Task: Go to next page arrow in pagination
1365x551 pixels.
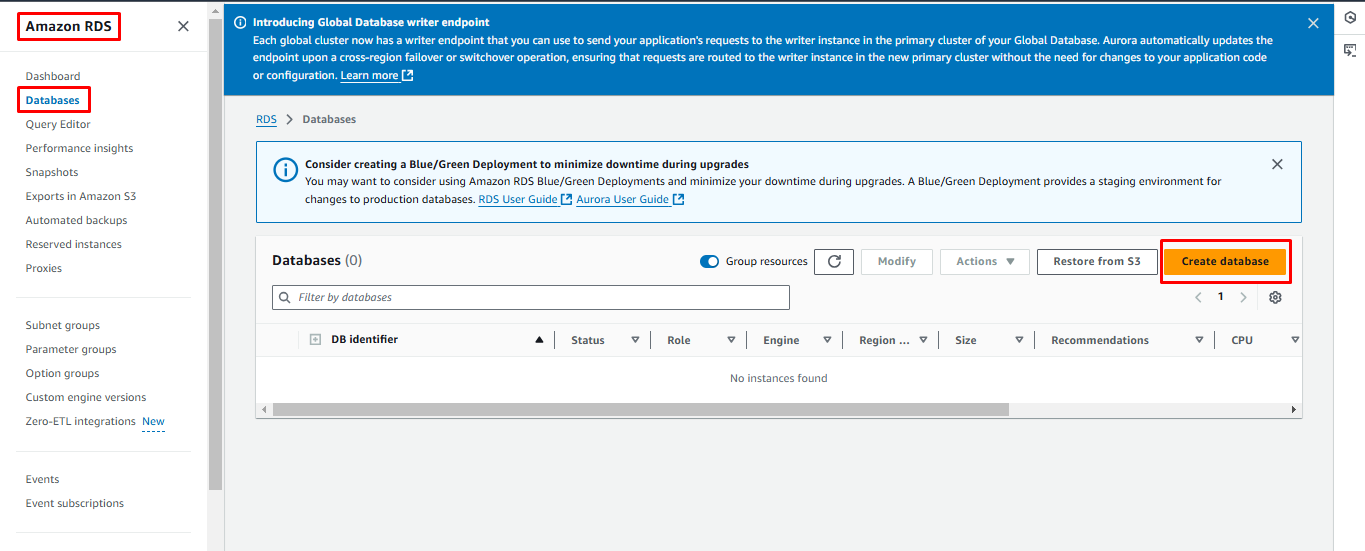Action: (x=1243, y=298)
